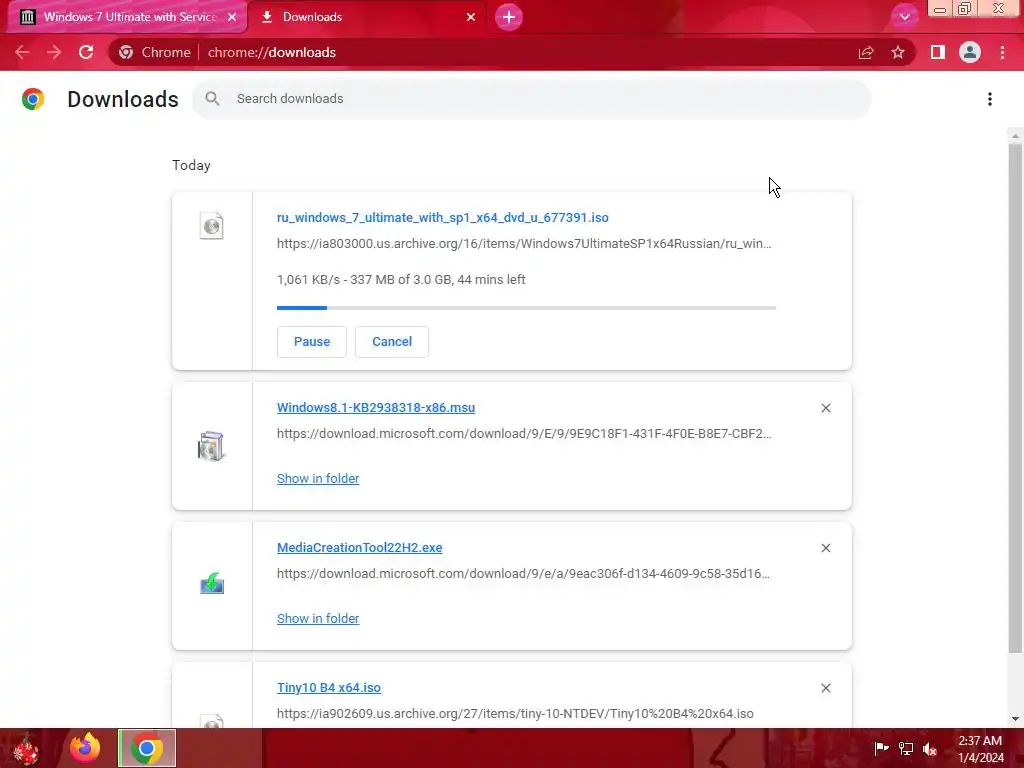
Task: Bookmark this page with the star icon
Action: 898,52
